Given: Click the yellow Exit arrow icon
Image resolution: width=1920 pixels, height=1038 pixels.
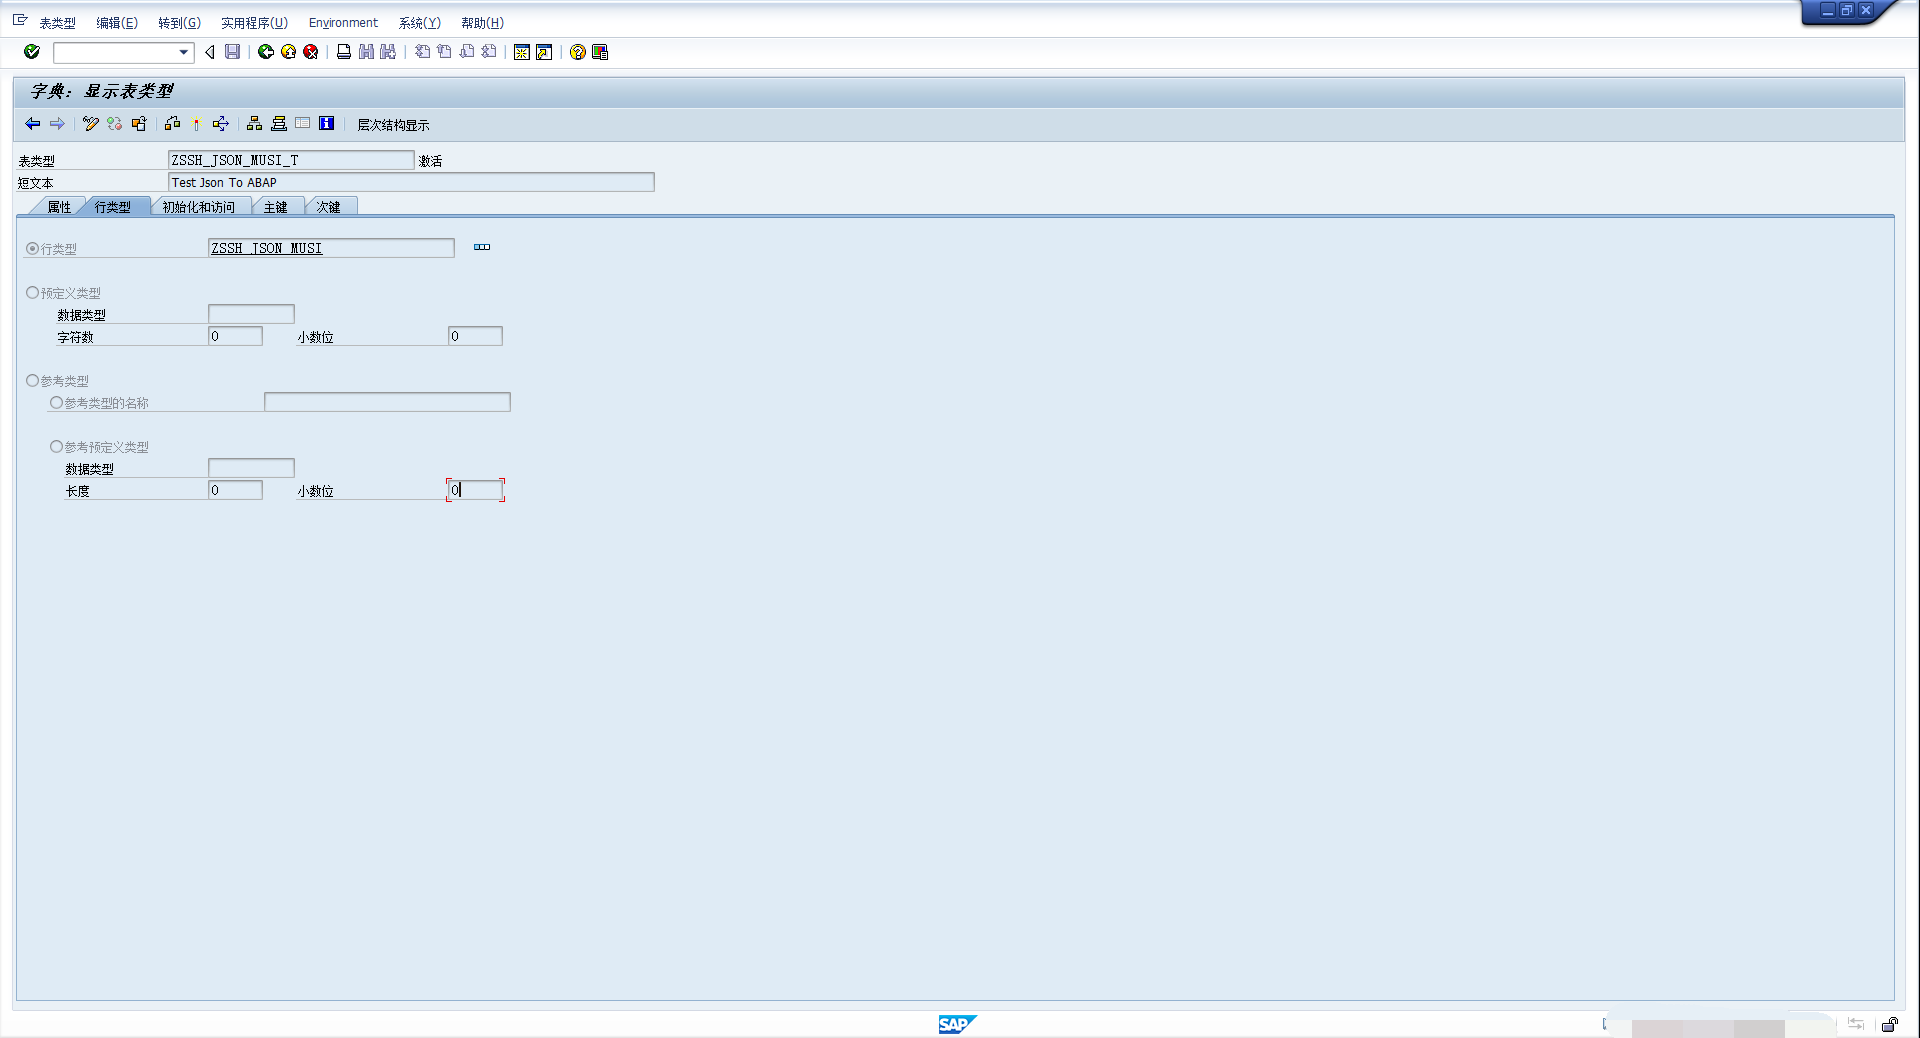Looking at the screenshot, I should [x=288, y=52].
